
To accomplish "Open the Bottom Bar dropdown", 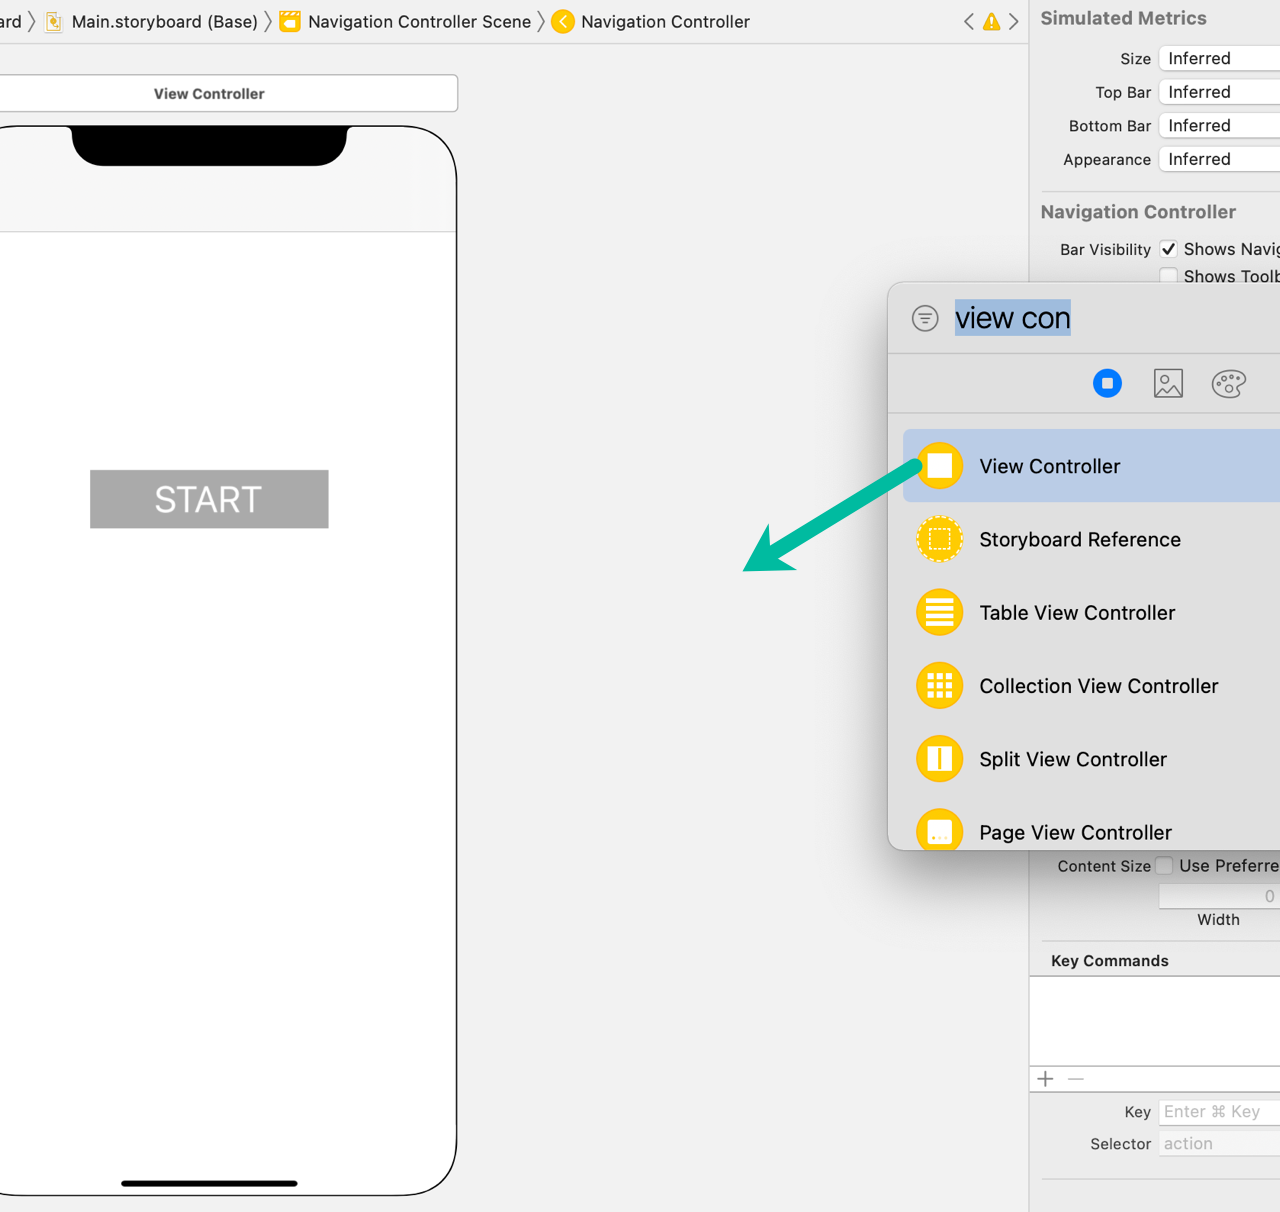I will click(1219, 125).
